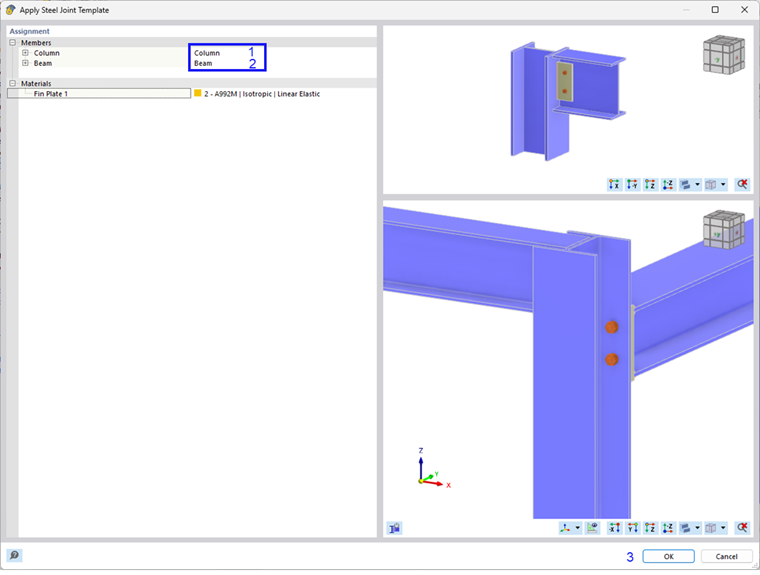Open help search icon at bottom left

point(15,556)
